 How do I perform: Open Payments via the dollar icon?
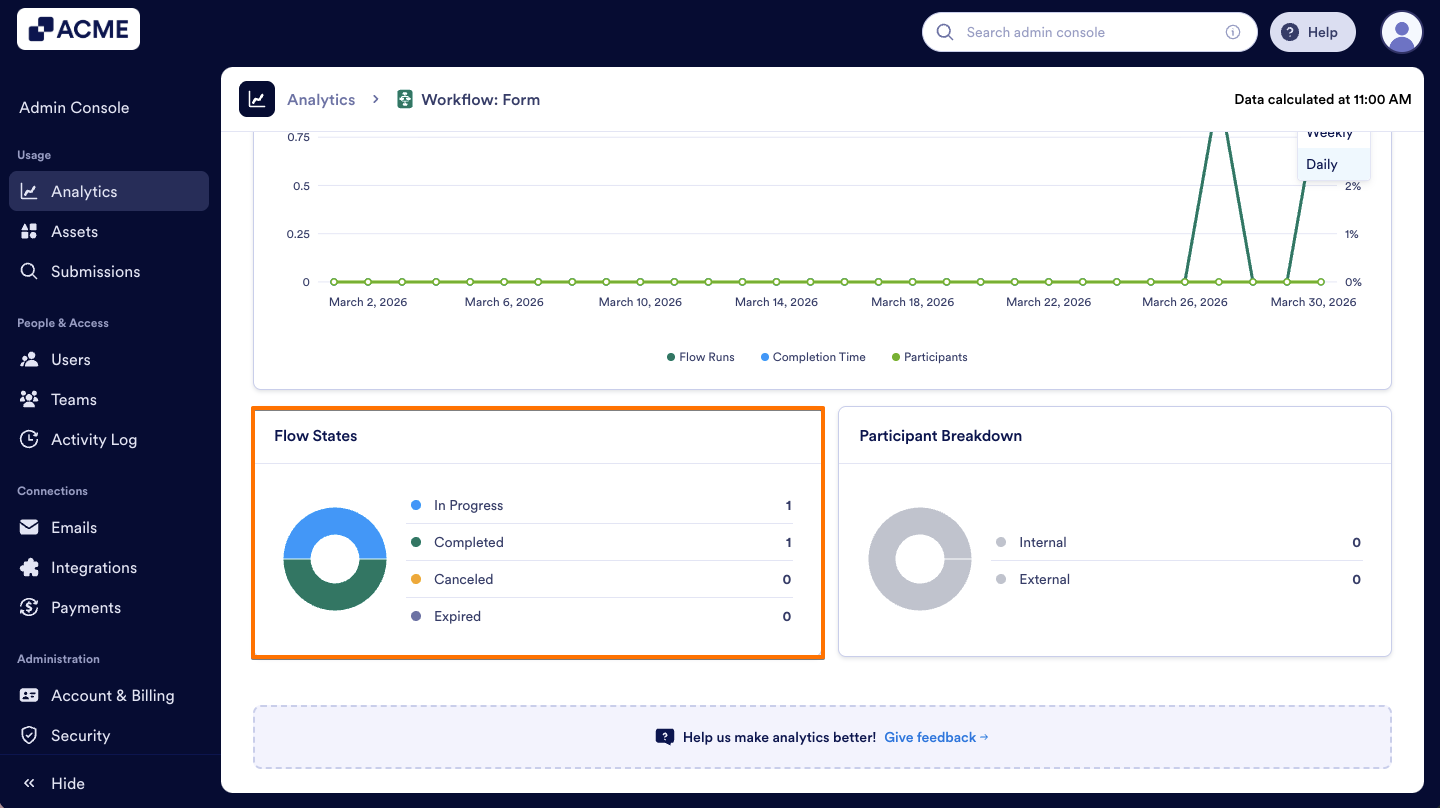(x=30, y=607)
